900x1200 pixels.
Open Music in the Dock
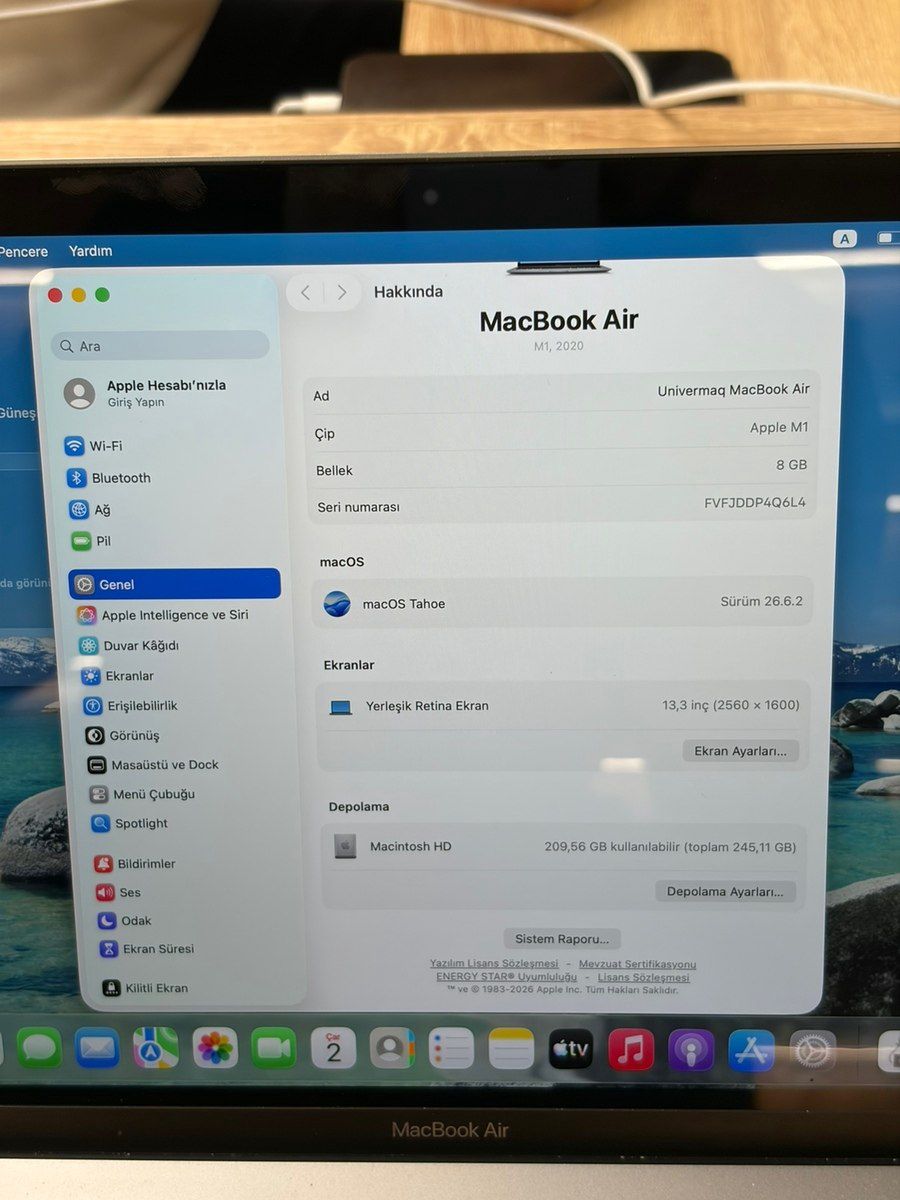point(631,1050)
